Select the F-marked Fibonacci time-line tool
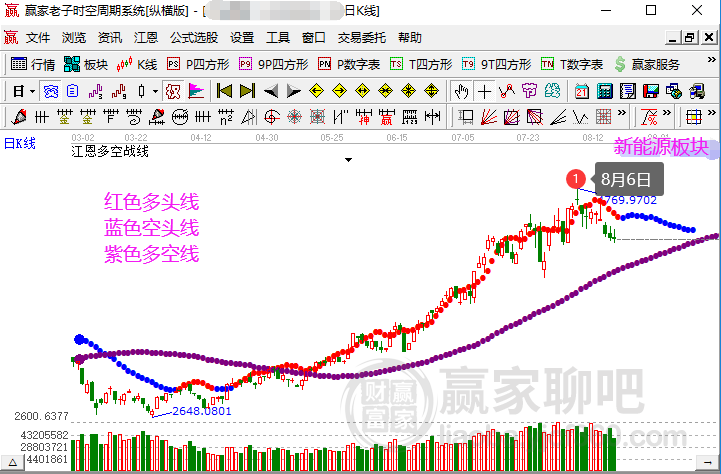This screenshot has height=474, width=721. point(110,117)
